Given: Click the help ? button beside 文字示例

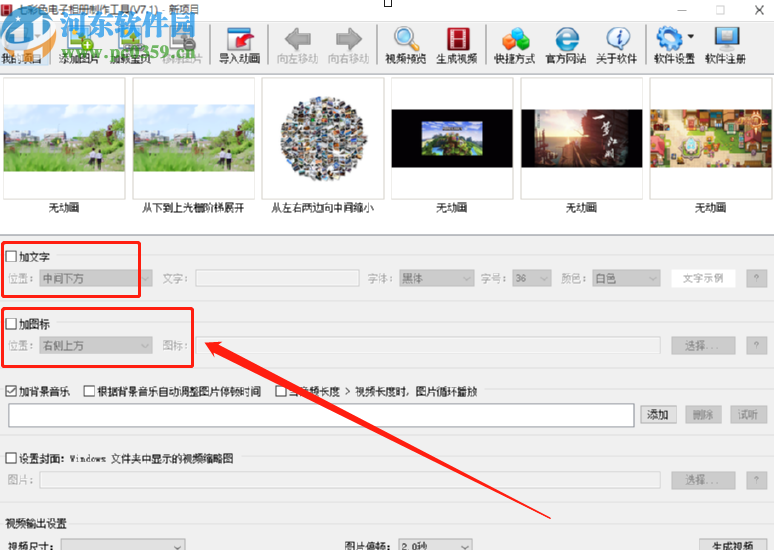Looking at the screenshot, I should (x=756, y=278).
